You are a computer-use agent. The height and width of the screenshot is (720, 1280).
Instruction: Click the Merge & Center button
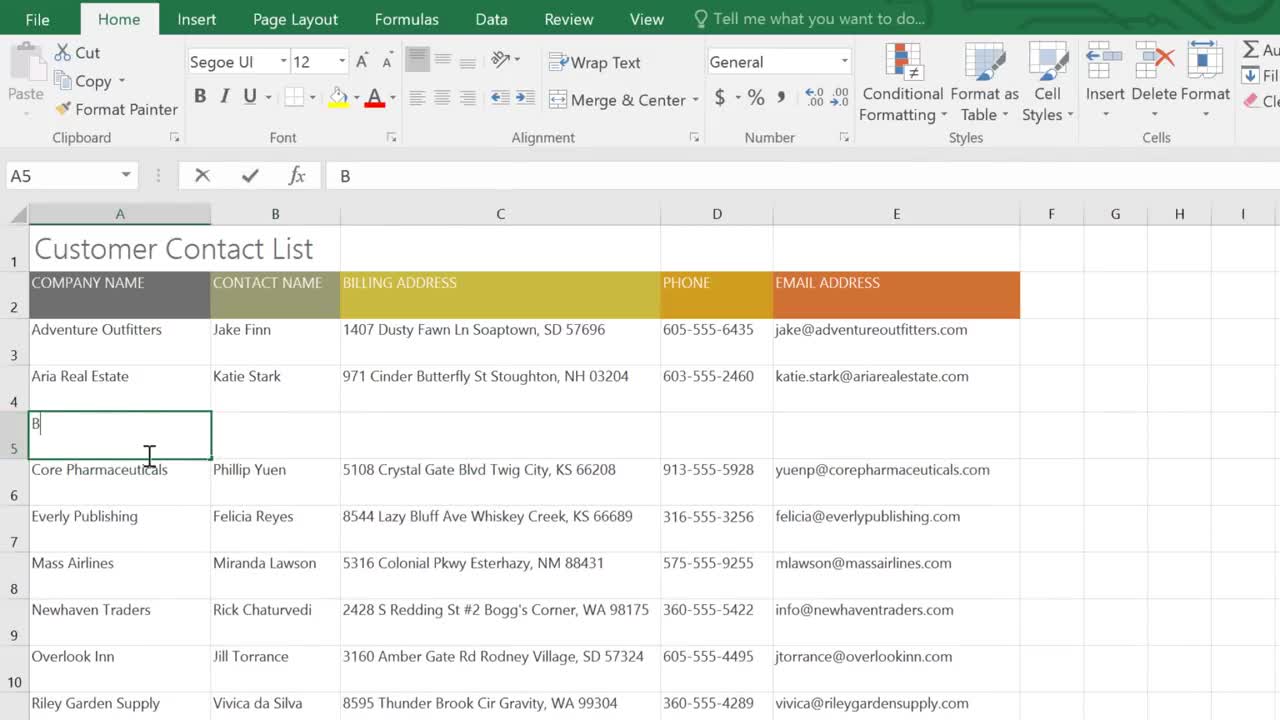617,100
